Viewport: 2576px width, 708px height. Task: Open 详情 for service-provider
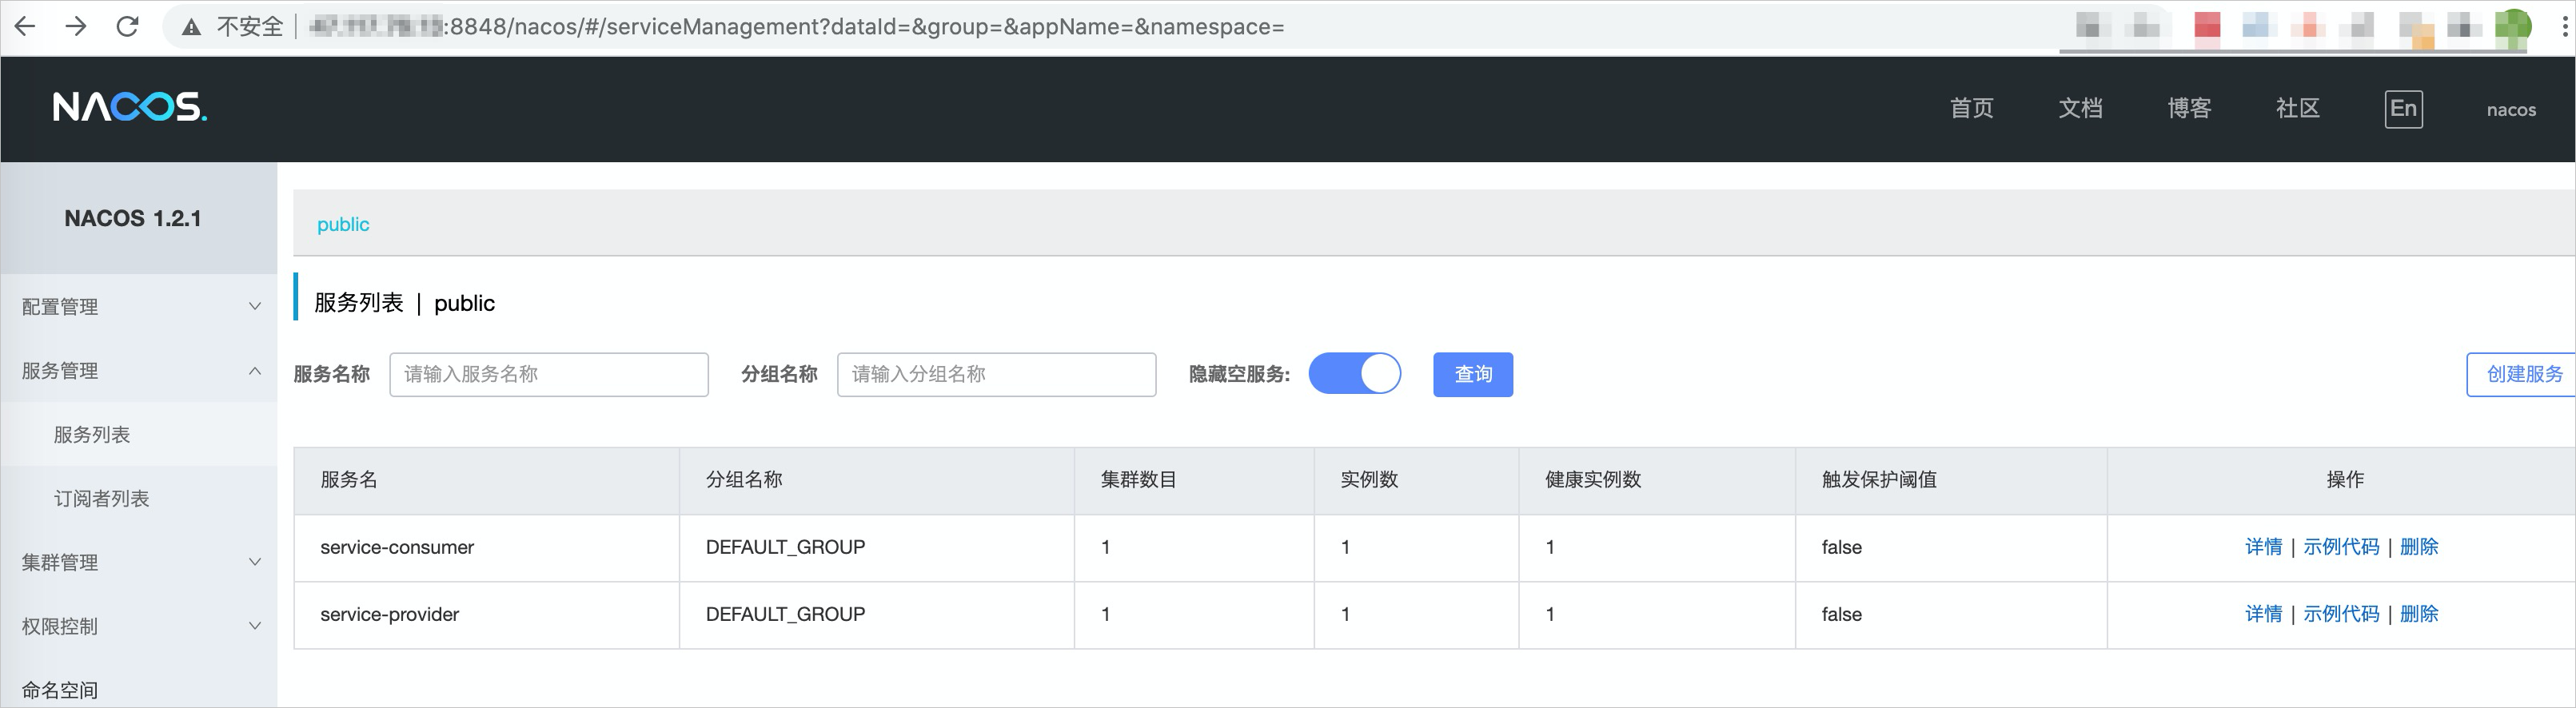tap(2264, 614)
